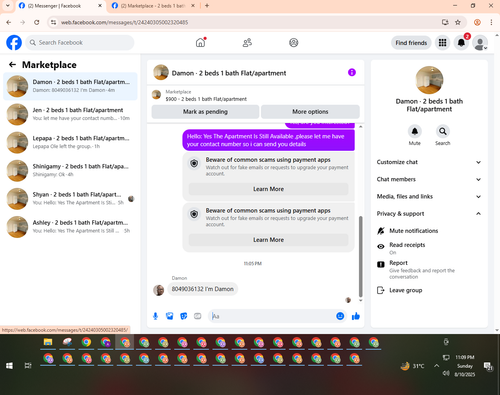The height and width of the screenshot is (395, 500).
Task: Click the voice clip microphone icon
Action: 155,316
